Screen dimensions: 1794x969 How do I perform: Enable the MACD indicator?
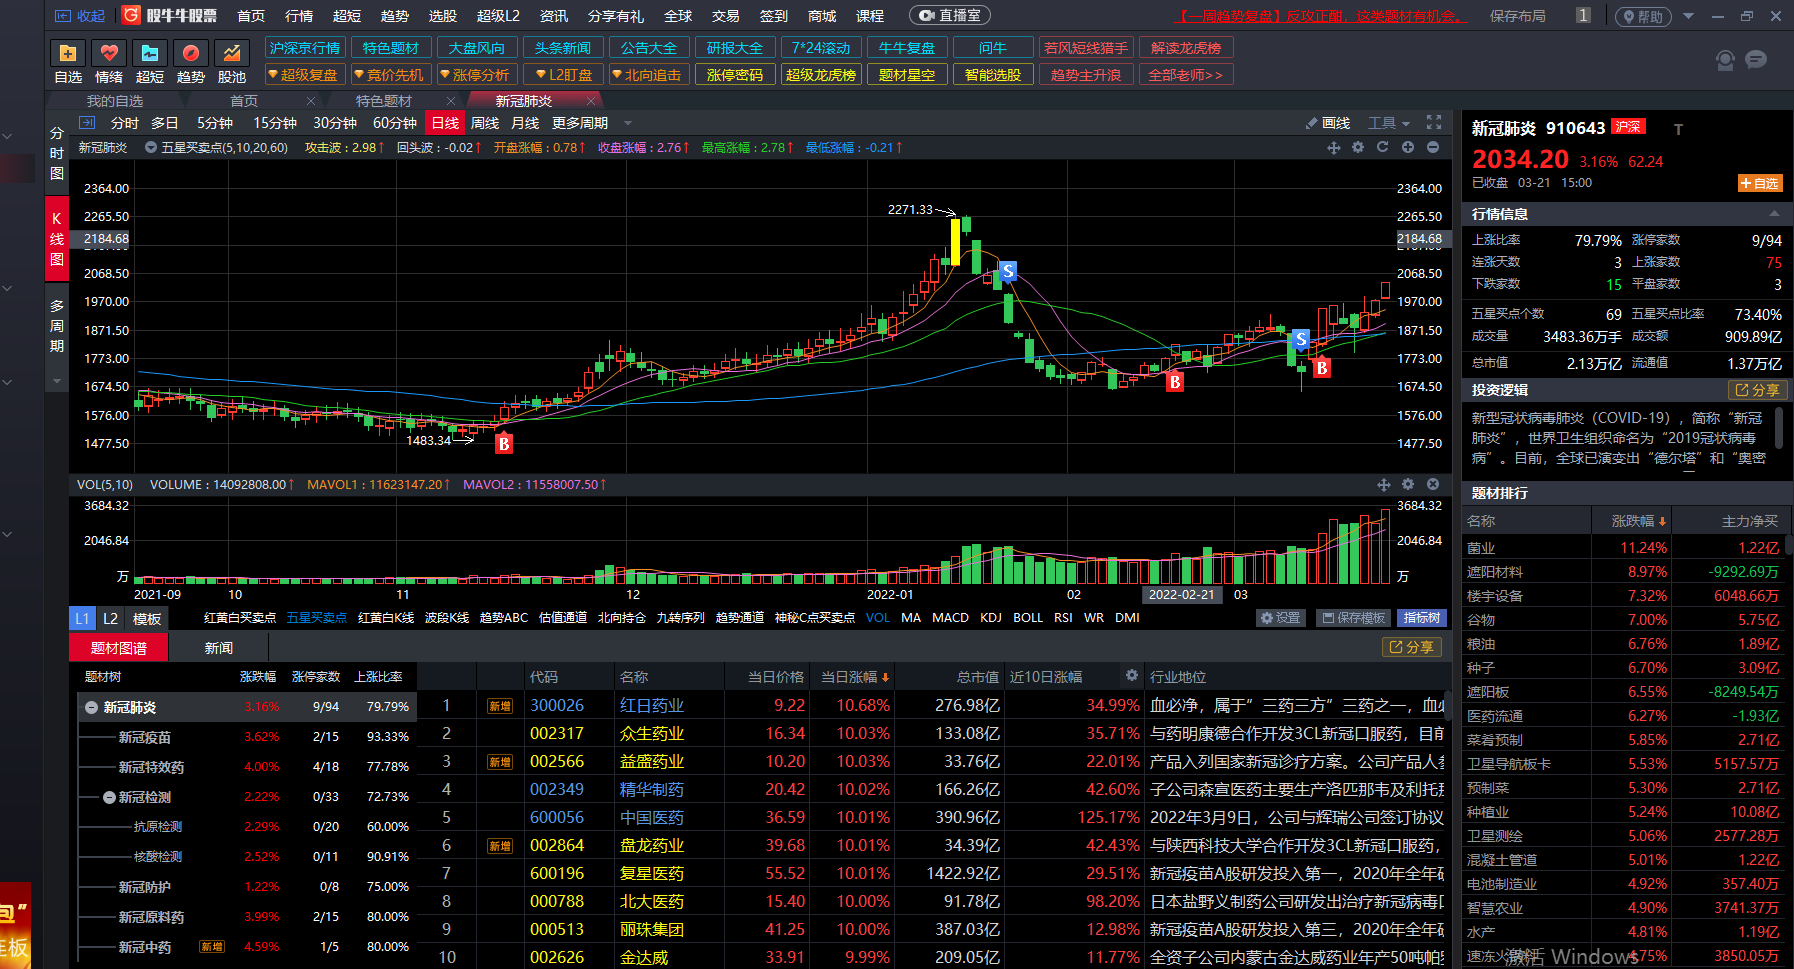950,618
